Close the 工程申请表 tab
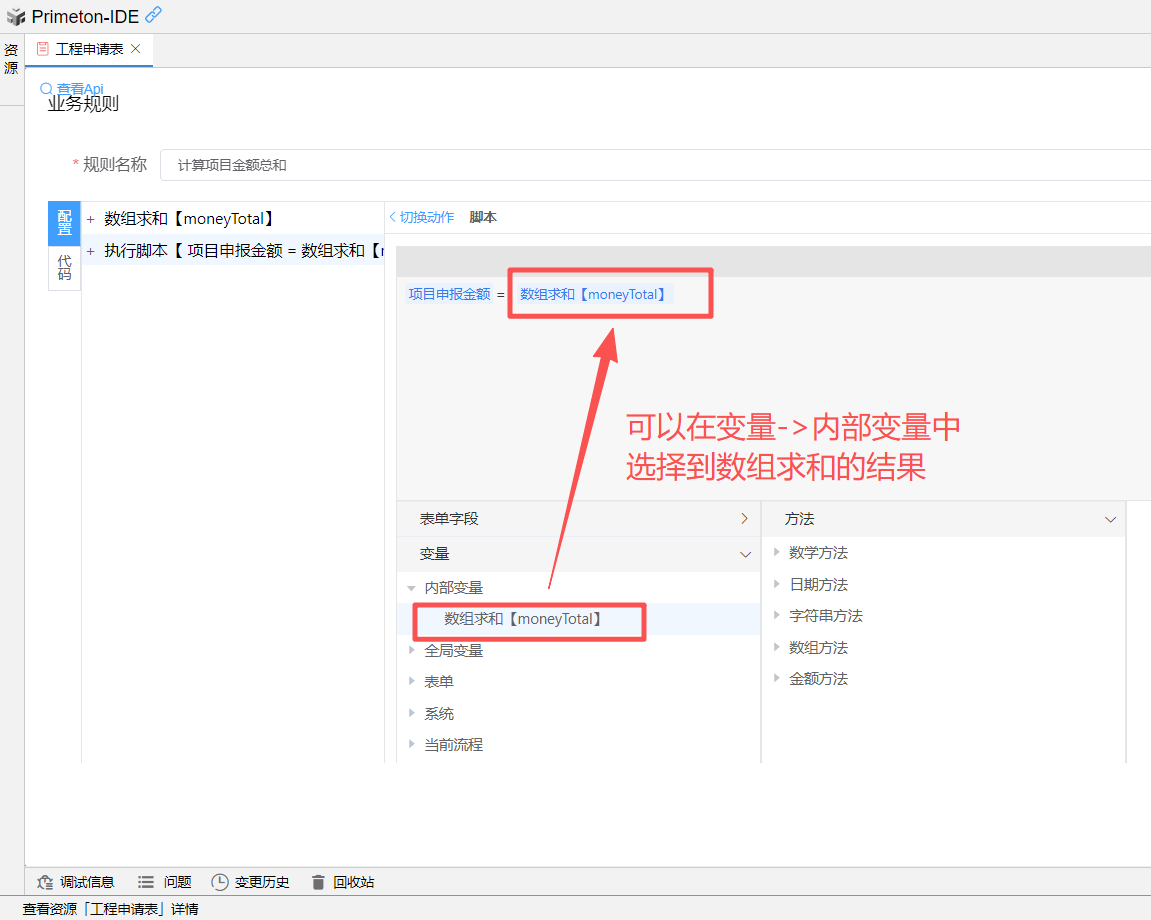The height and width of the screenshot is (920, 1151). click(136, 48)
